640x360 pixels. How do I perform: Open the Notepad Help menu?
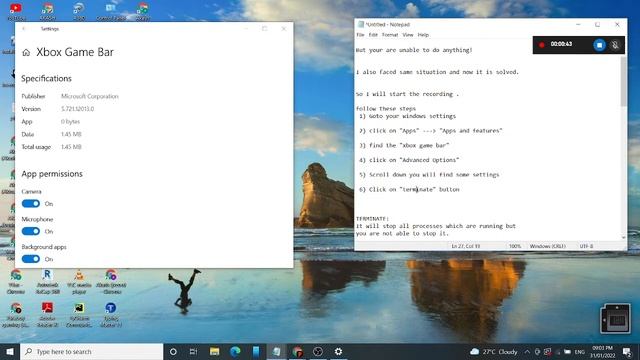pos(423,35)
